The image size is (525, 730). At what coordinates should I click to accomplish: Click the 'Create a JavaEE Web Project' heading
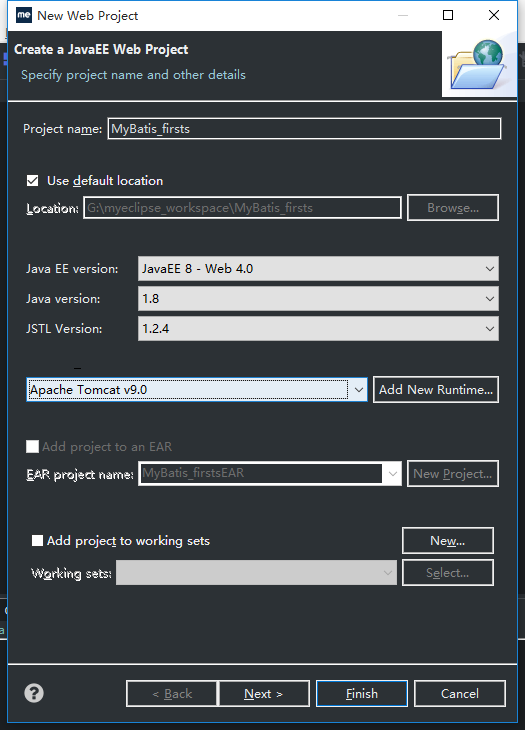101,49
